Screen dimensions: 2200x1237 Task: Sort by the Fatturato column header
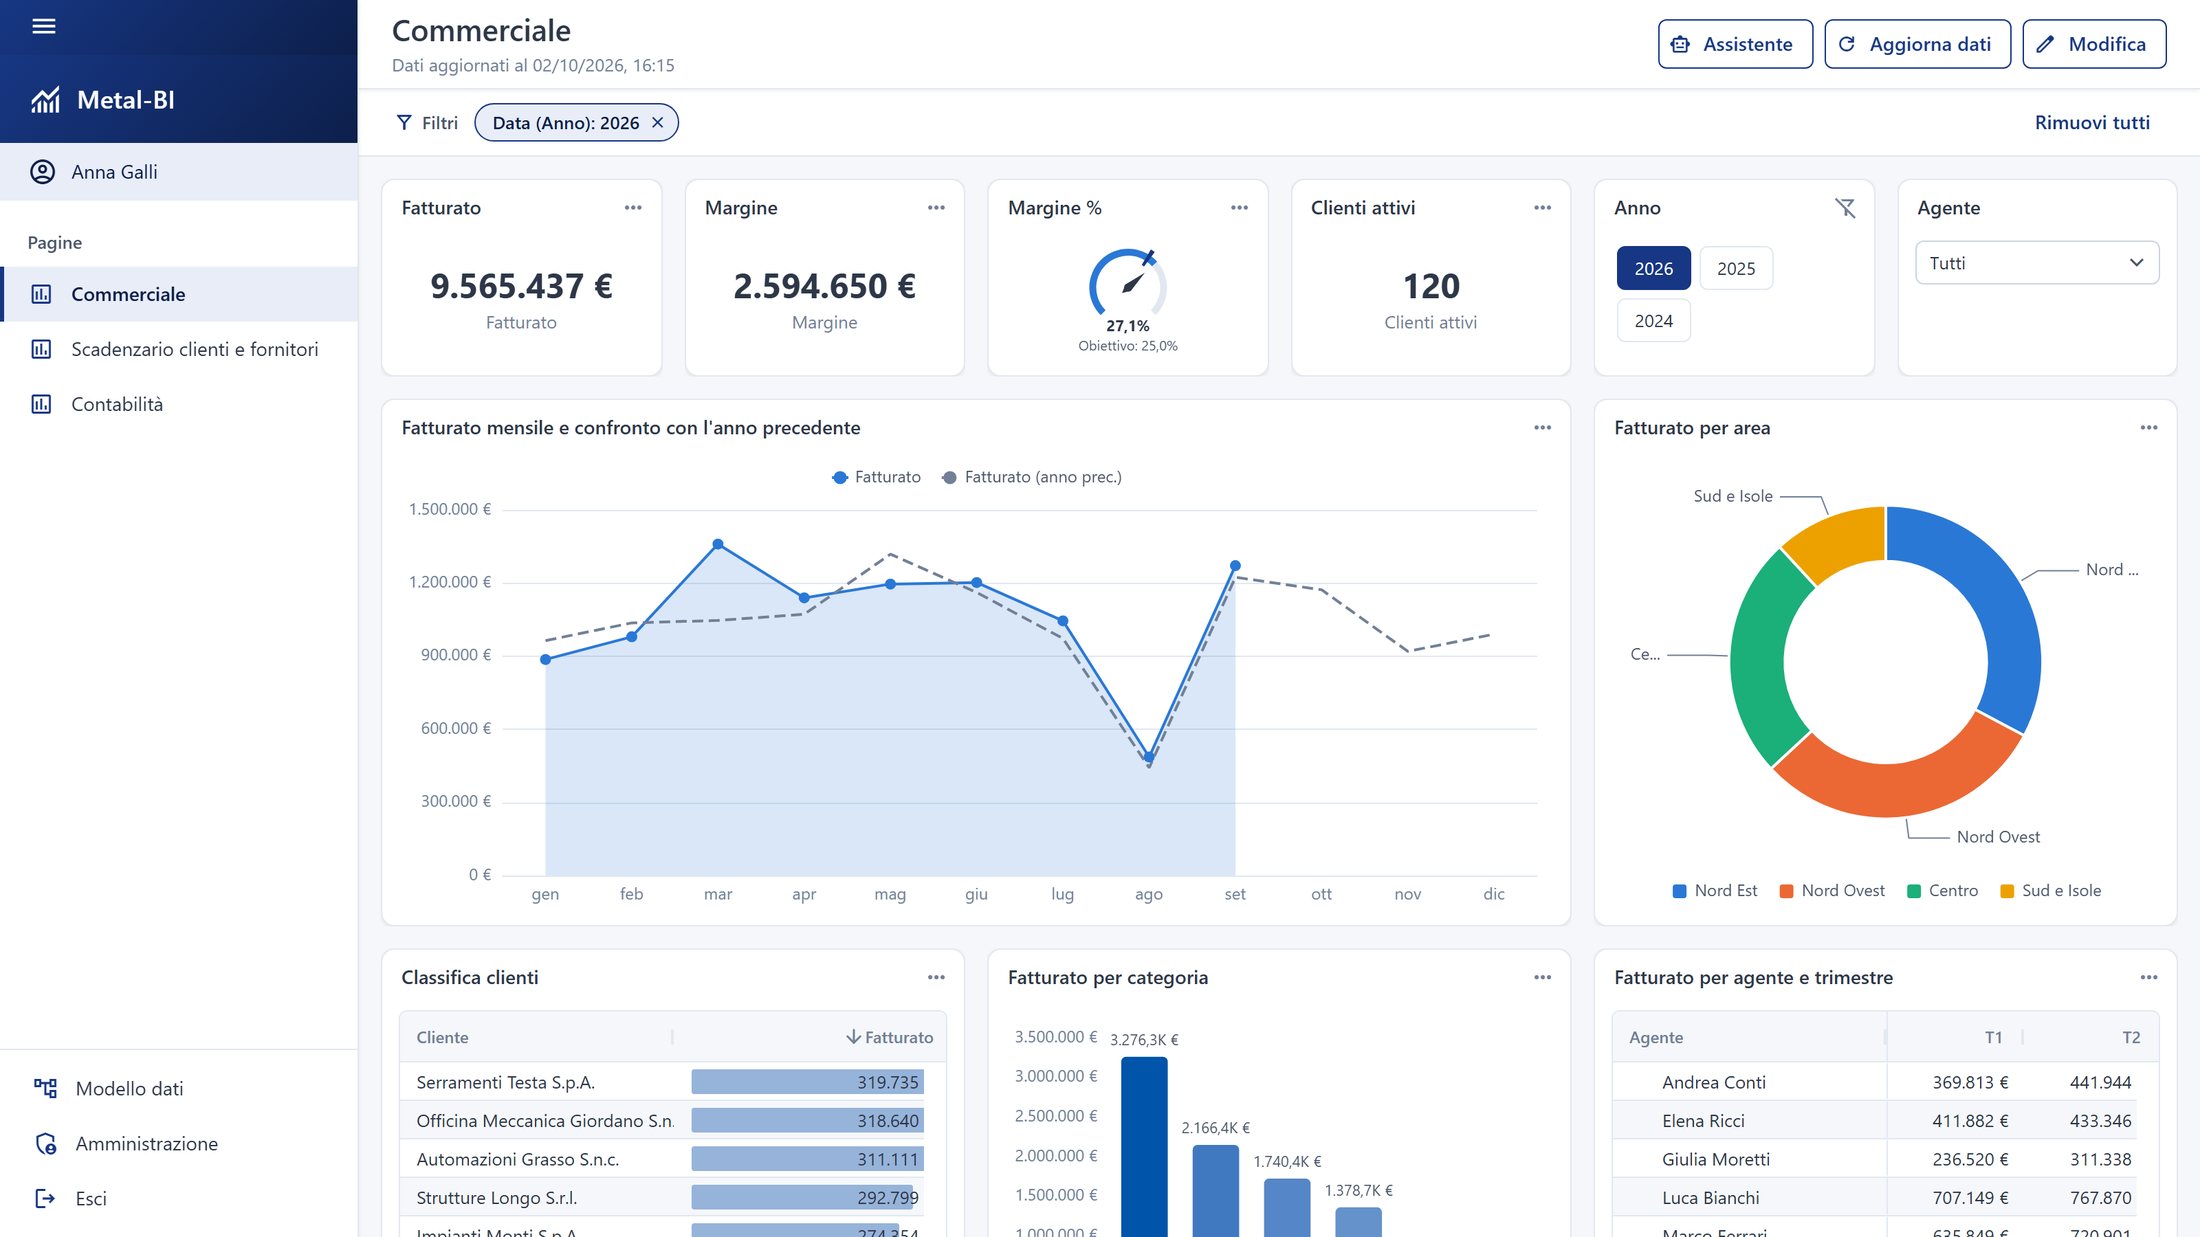889,1037
